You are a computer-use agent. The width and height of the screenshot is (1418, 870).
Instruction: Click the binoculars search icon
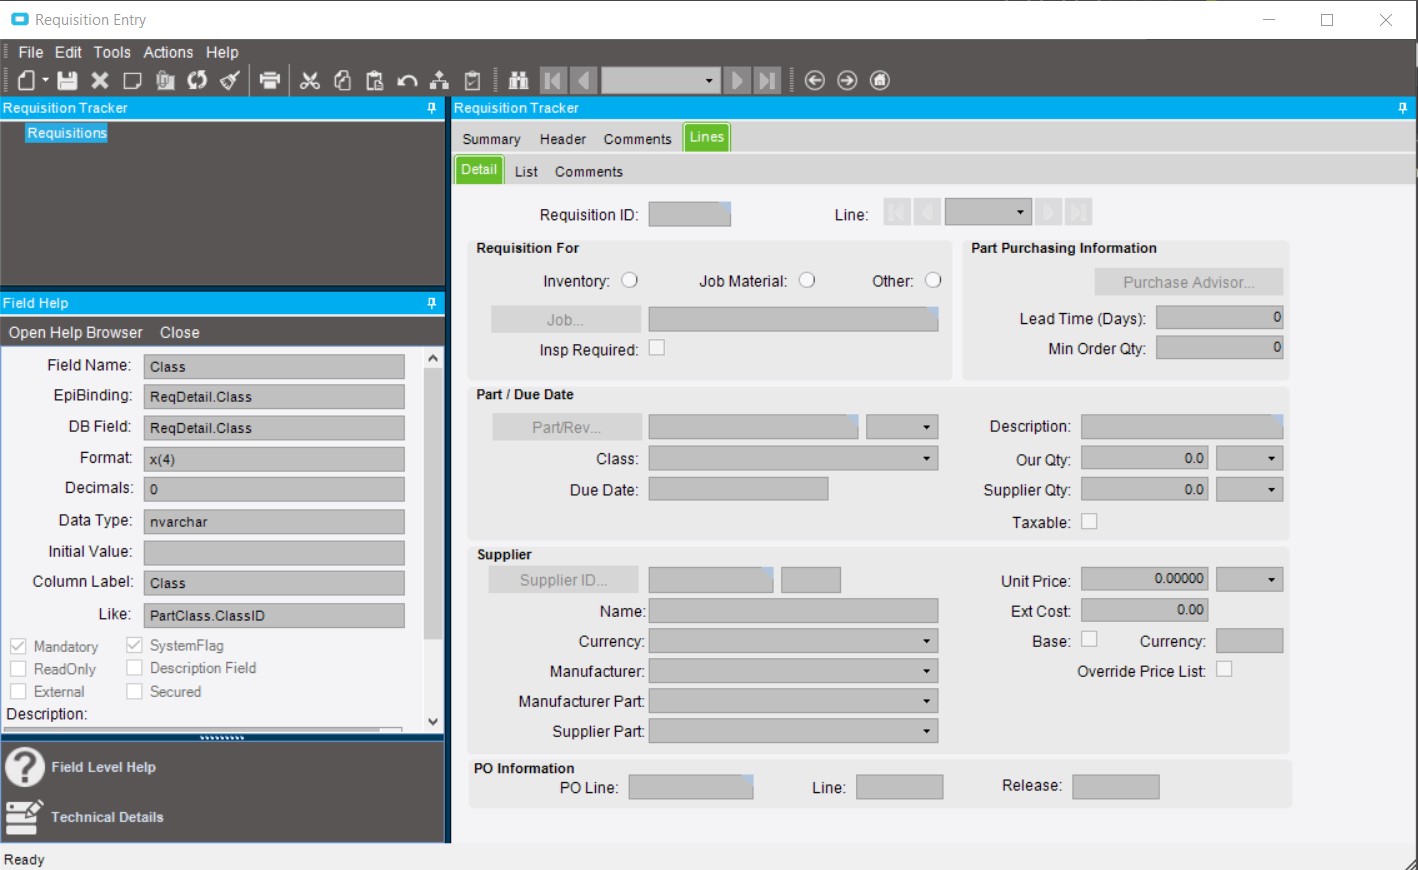(x=518, y=81)
